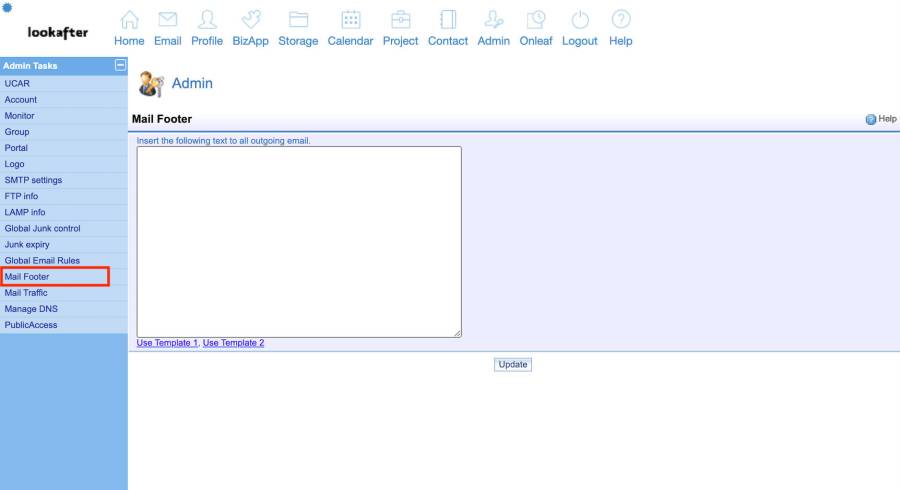This screenshot has height=490, width=900.
Task: Go to Profile via the person icon
Action: point(207,20)
